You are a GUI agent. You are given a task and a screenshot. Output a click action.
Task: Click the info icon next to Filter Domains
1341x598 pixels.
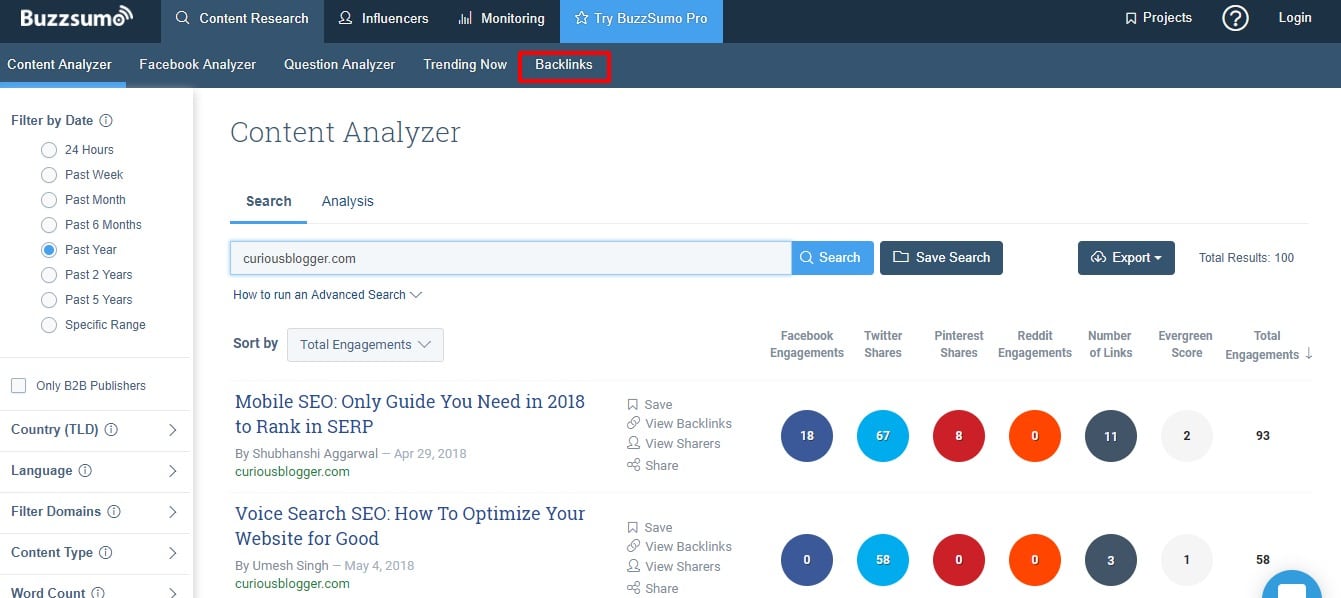[x=114, y=512]
